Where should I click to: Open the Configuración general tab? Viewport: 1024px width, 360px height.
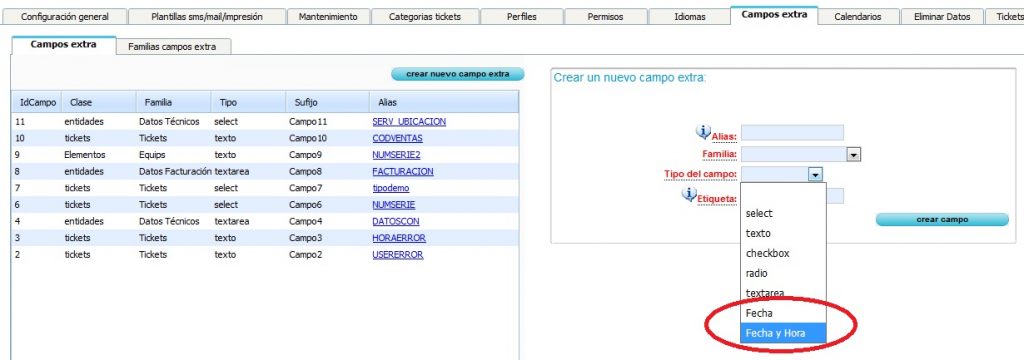[65, 17]
